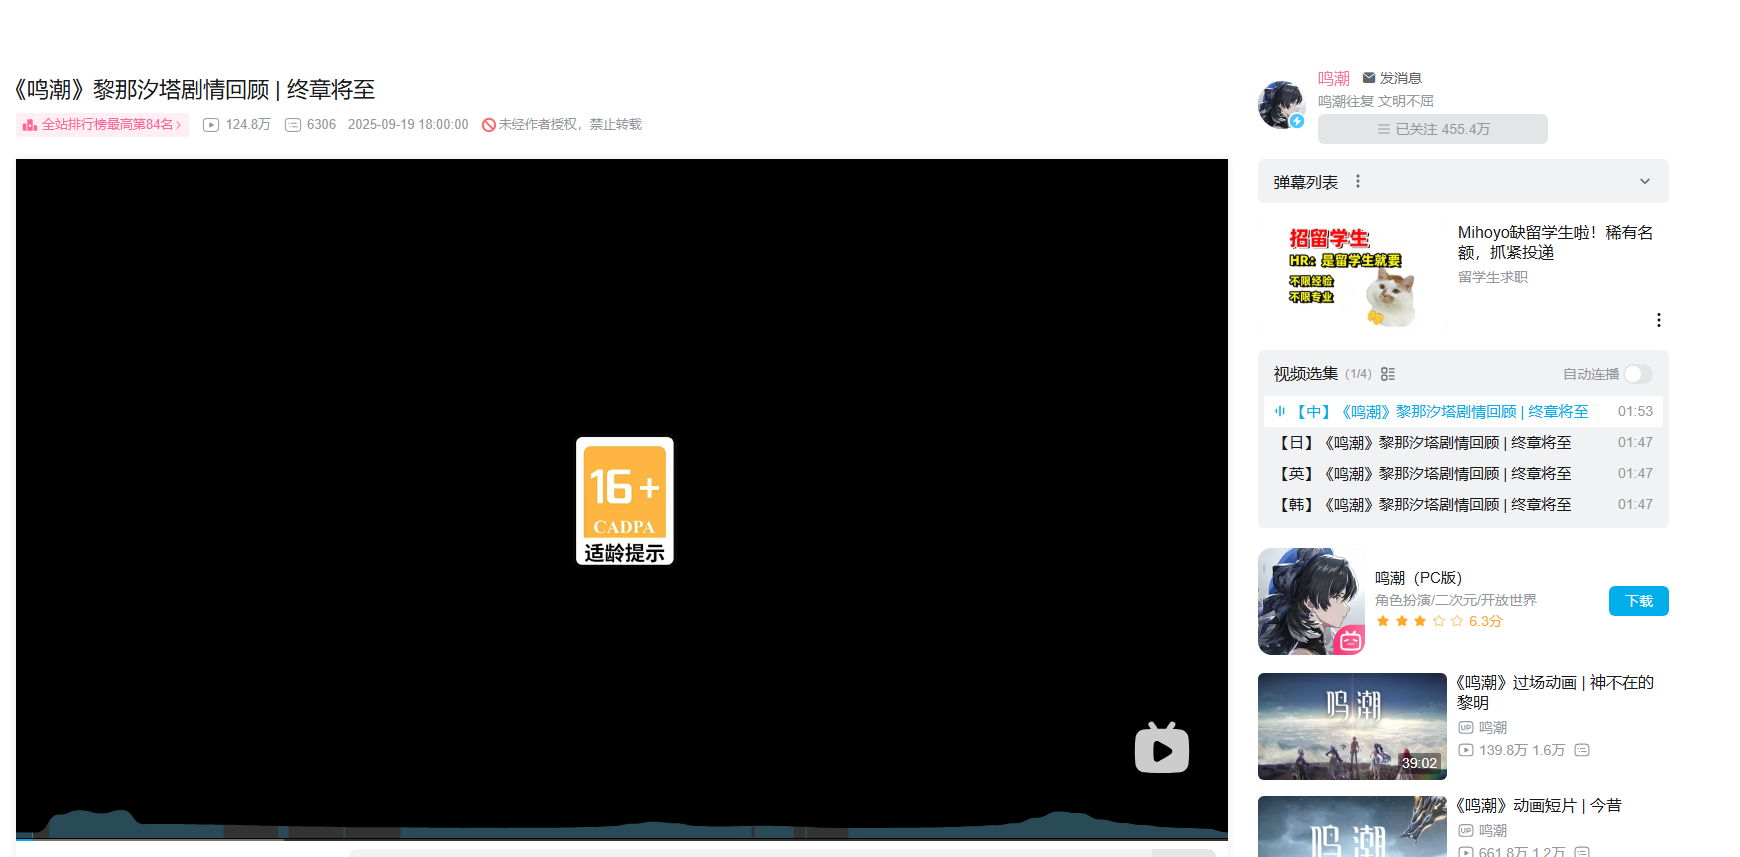
Task: Click the ranking chart icon in the pink badge
Action: 30,125
